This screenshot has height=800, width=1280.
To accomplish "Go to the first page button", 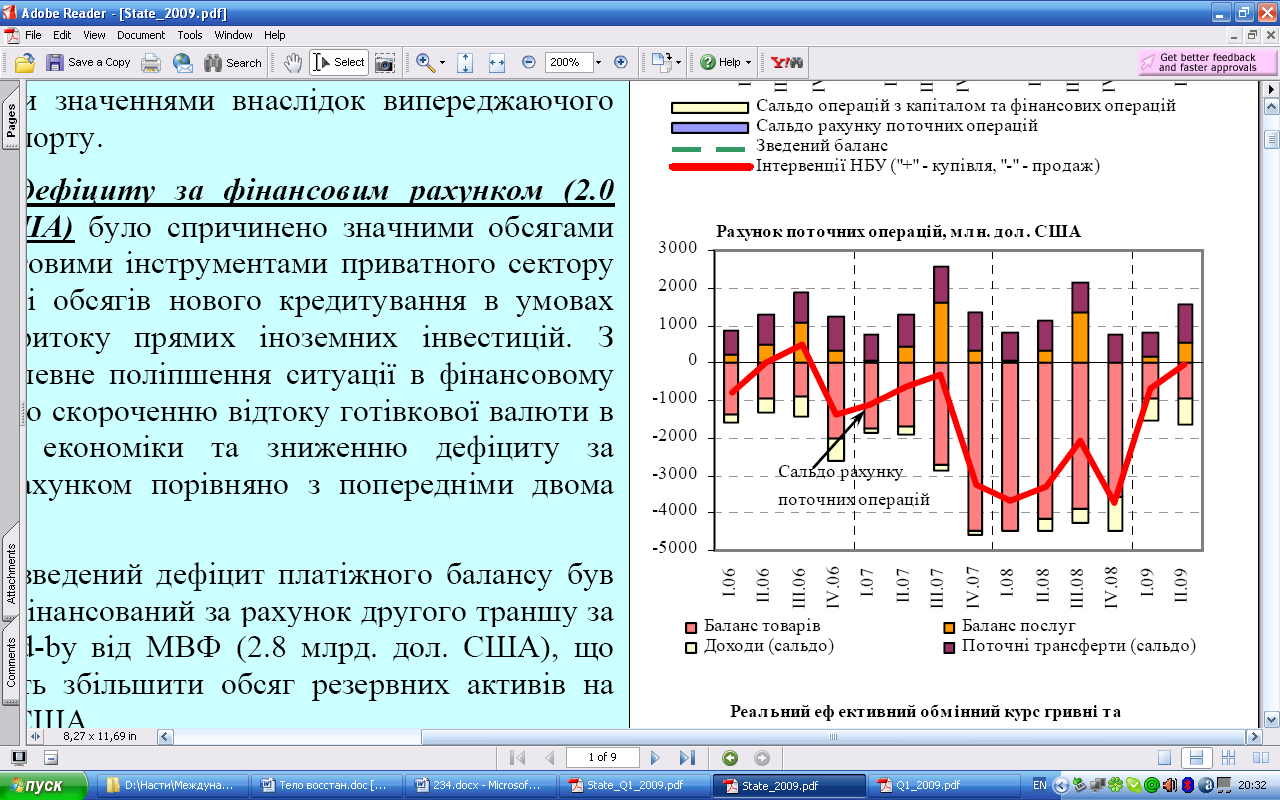I will 518,758.
